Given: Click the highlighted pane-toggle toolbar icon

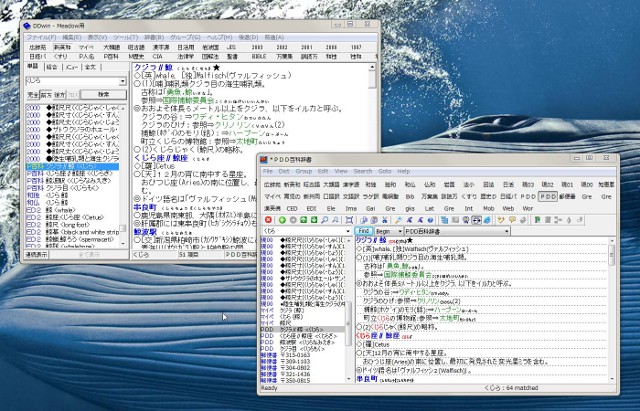Looking at the screenshot, I should click(476, 220).
